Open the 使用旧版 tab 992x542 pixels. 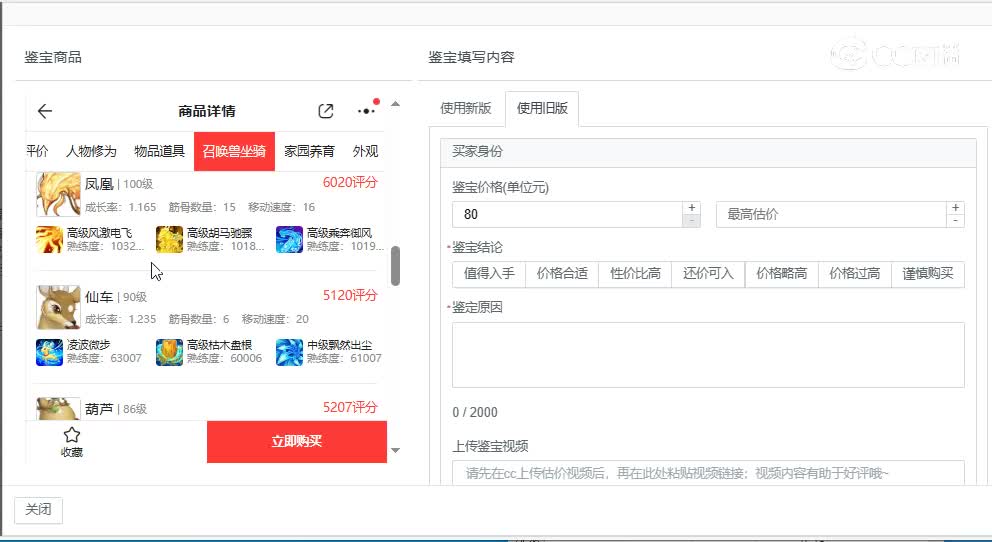542,108
